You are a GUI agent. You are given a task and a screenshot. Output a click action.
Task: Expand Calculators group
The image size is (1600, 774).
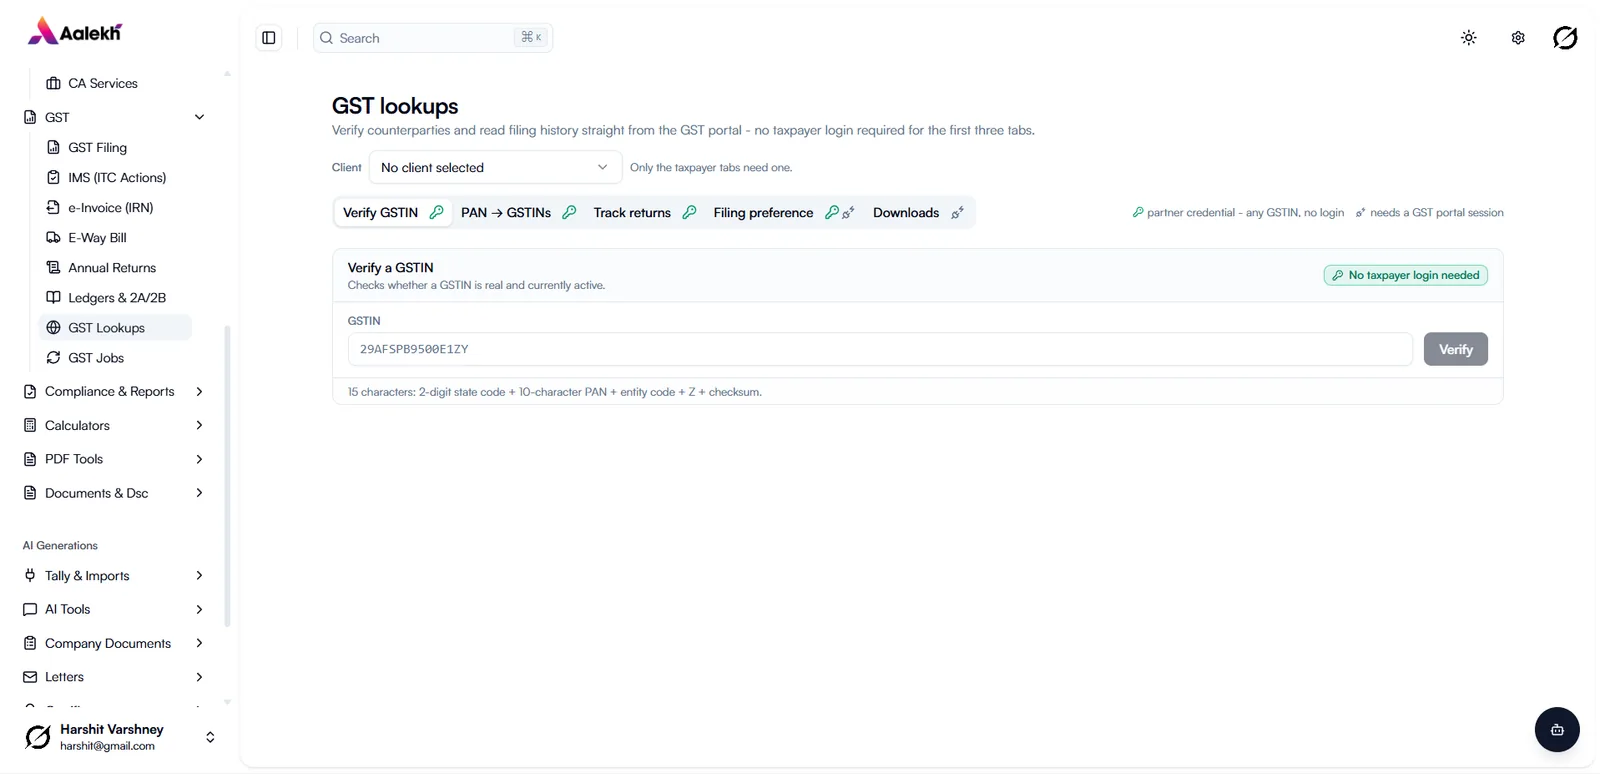[114, 425]
